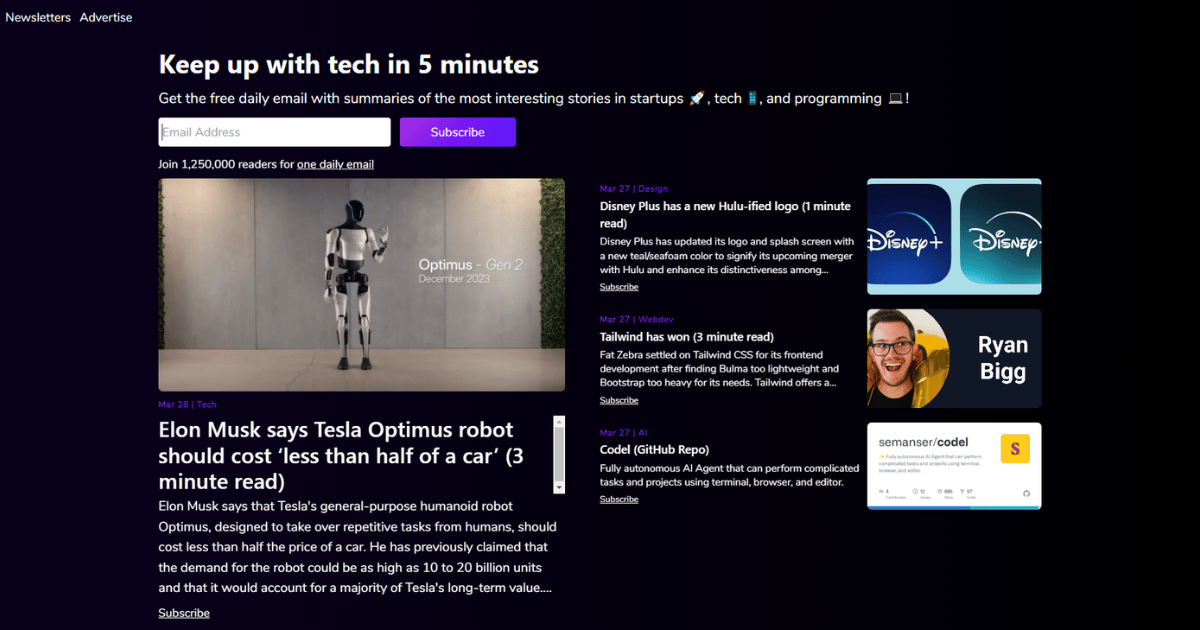
Task: Click the purple Subscribe button
Action: click(458, 132)
